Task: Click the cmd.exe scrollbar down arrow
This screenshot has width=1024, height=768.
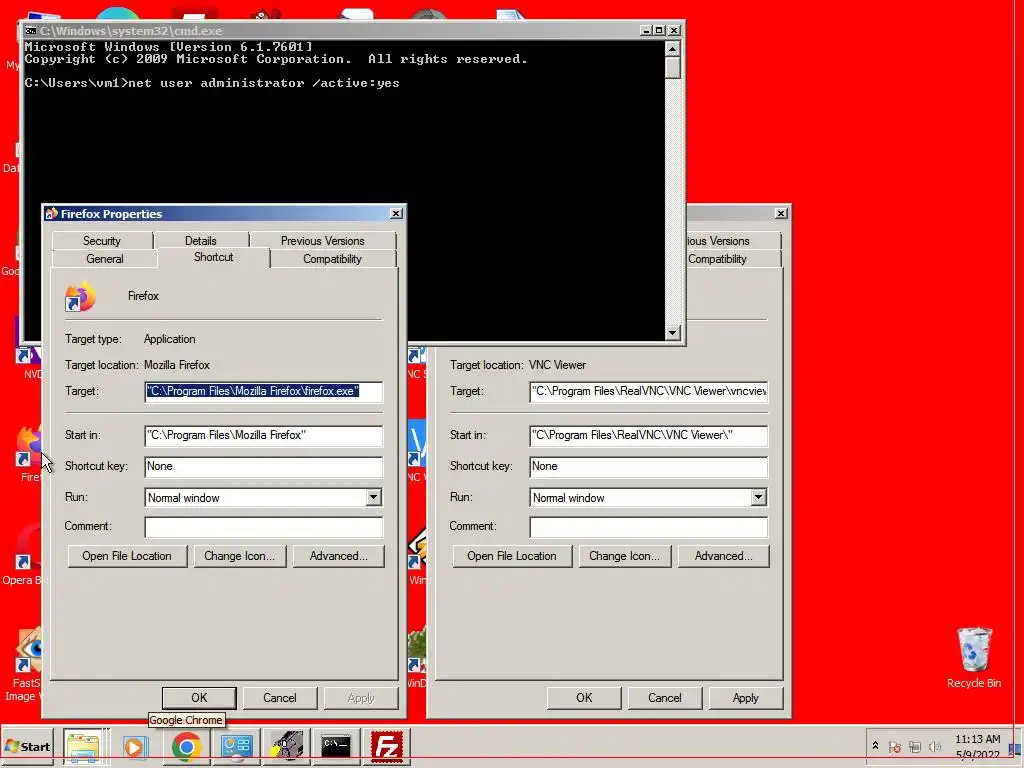Action: (673, 333)
